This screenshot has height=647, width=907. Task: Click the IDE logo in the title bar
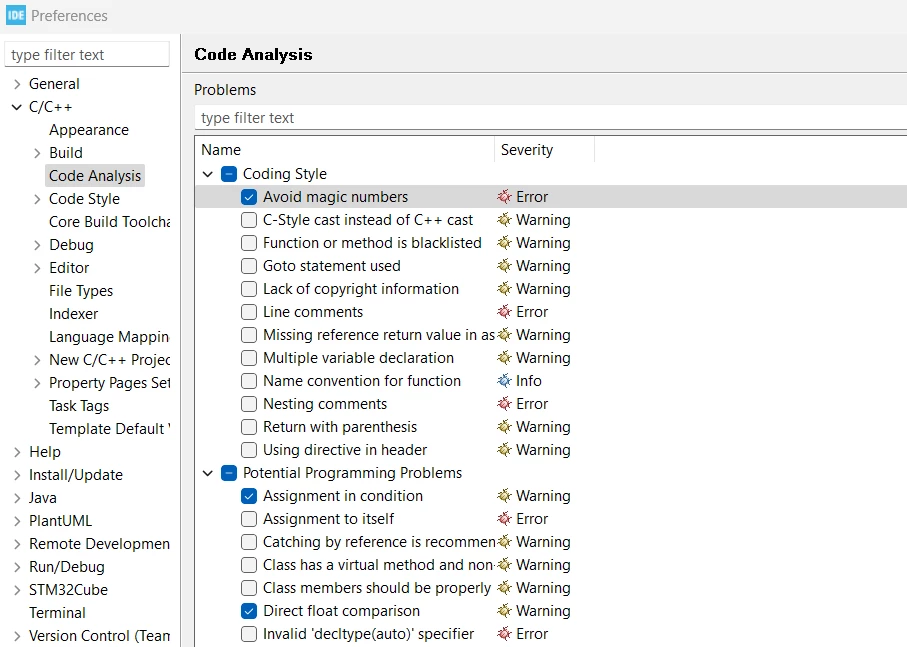pos(16,15)
